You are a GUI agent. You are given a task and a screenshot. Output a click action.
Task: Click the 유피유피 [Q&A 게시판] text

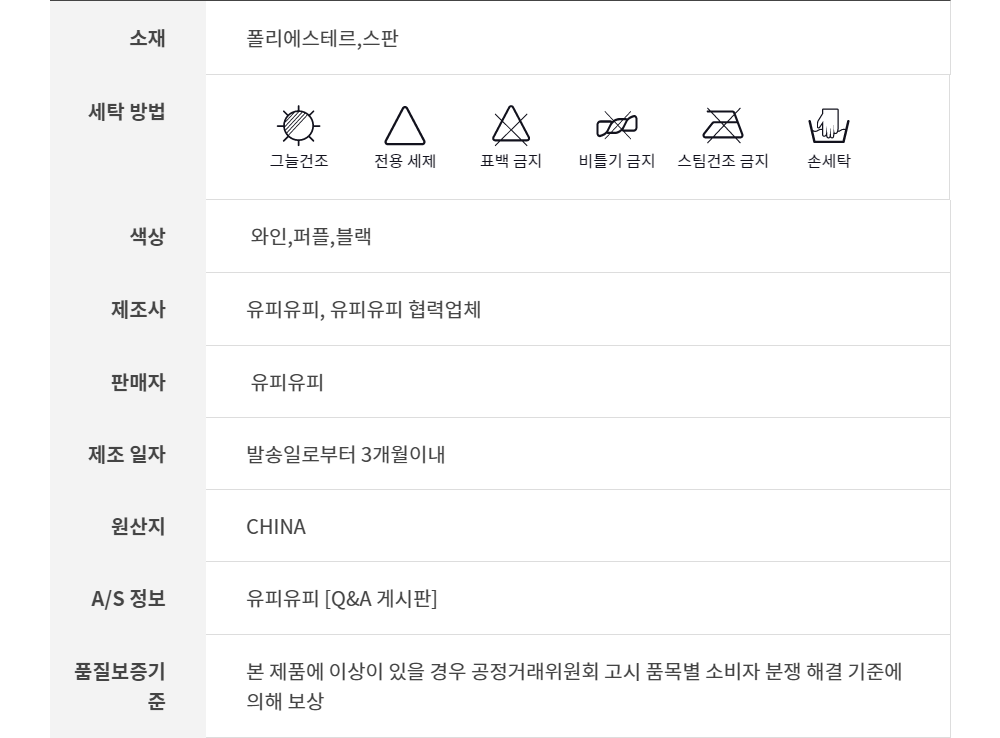click(x=342, y=599)
